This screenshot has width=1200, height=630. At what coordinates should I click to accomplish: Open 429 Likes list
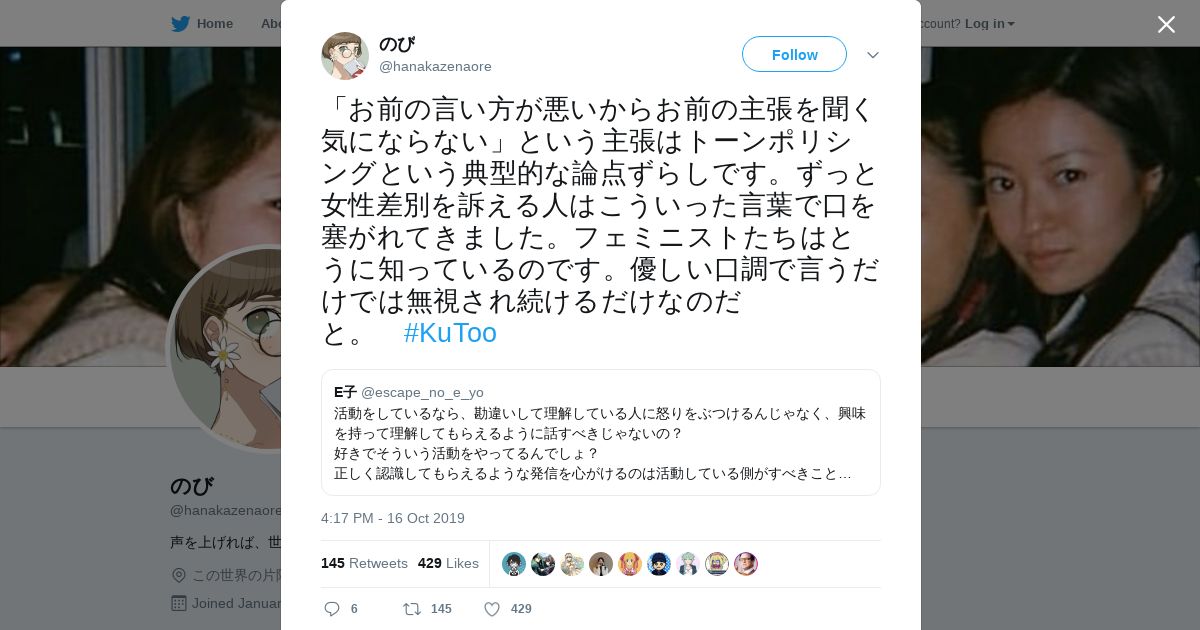[x=448, y=563]
